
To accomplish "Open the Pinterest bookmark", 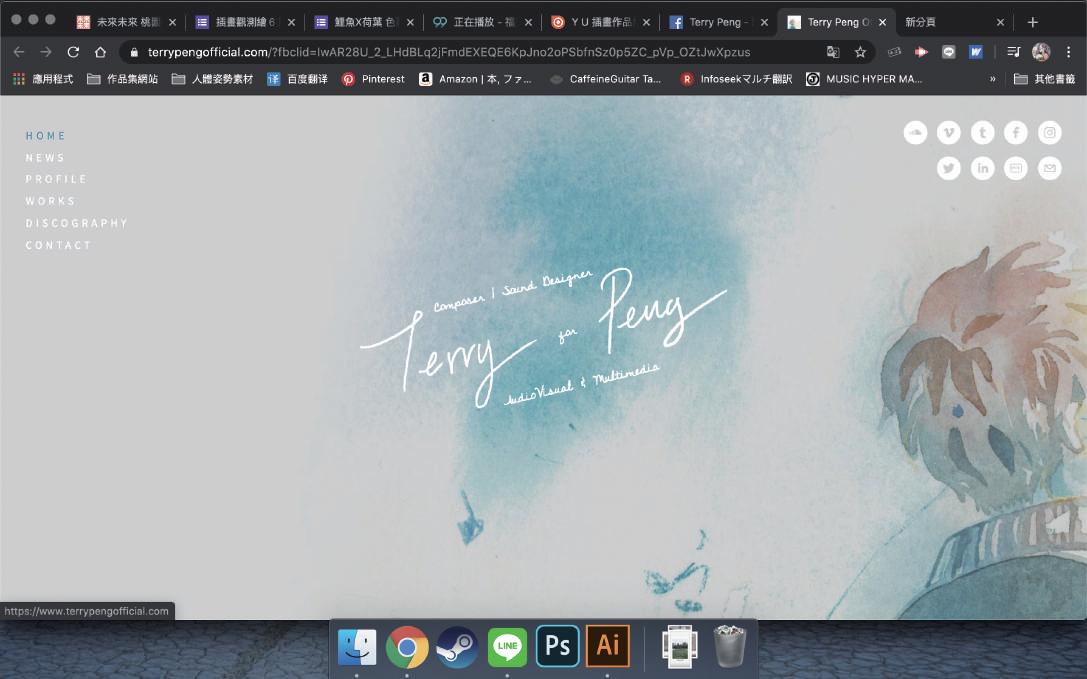I will tap(373, 79).
